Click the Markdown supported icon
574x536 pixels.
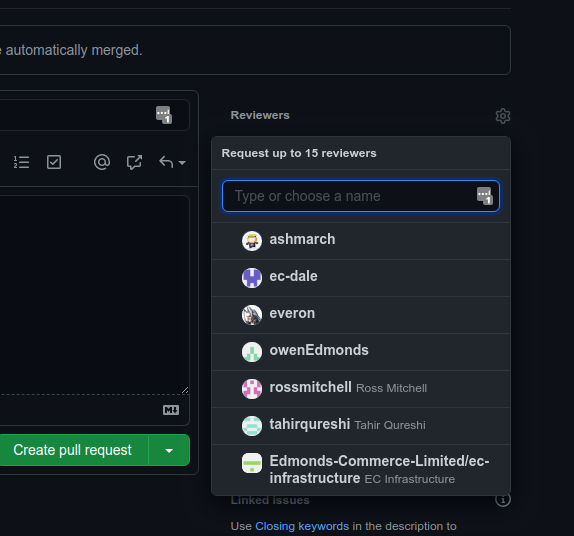171,410
